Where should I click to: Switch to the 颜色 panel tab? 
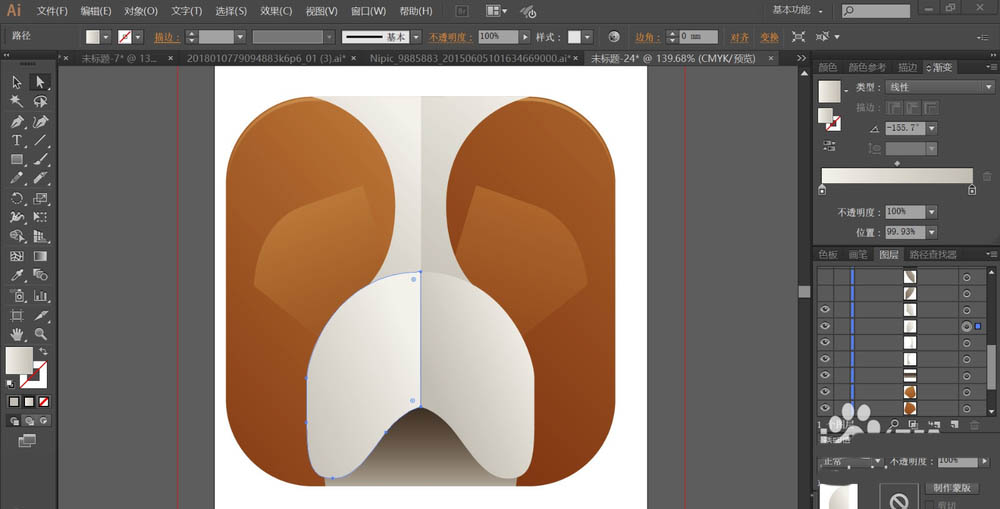[x=828, y=67]
